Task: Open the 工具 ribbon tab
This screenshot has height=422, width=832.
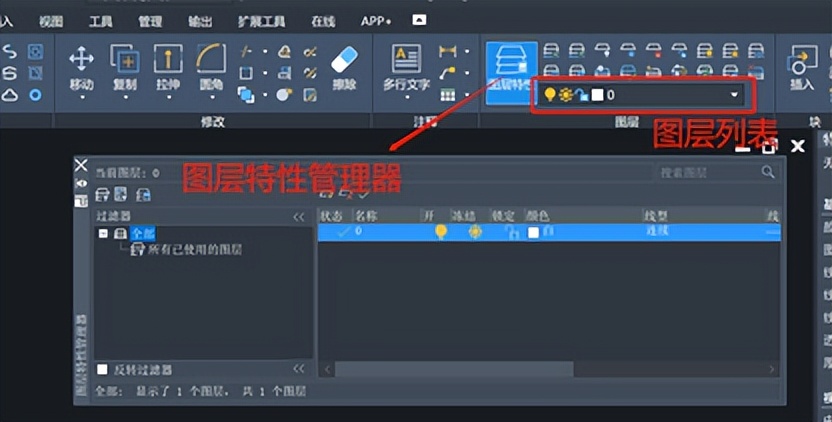Action: [100, 21]
